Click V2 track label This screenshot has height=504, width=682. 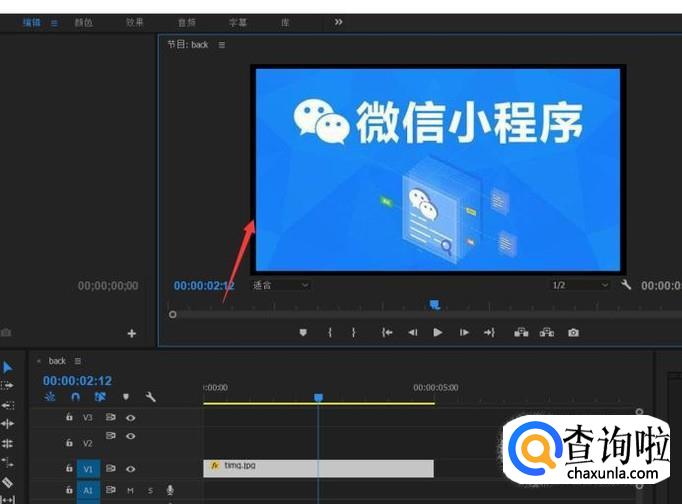point(87,443)
